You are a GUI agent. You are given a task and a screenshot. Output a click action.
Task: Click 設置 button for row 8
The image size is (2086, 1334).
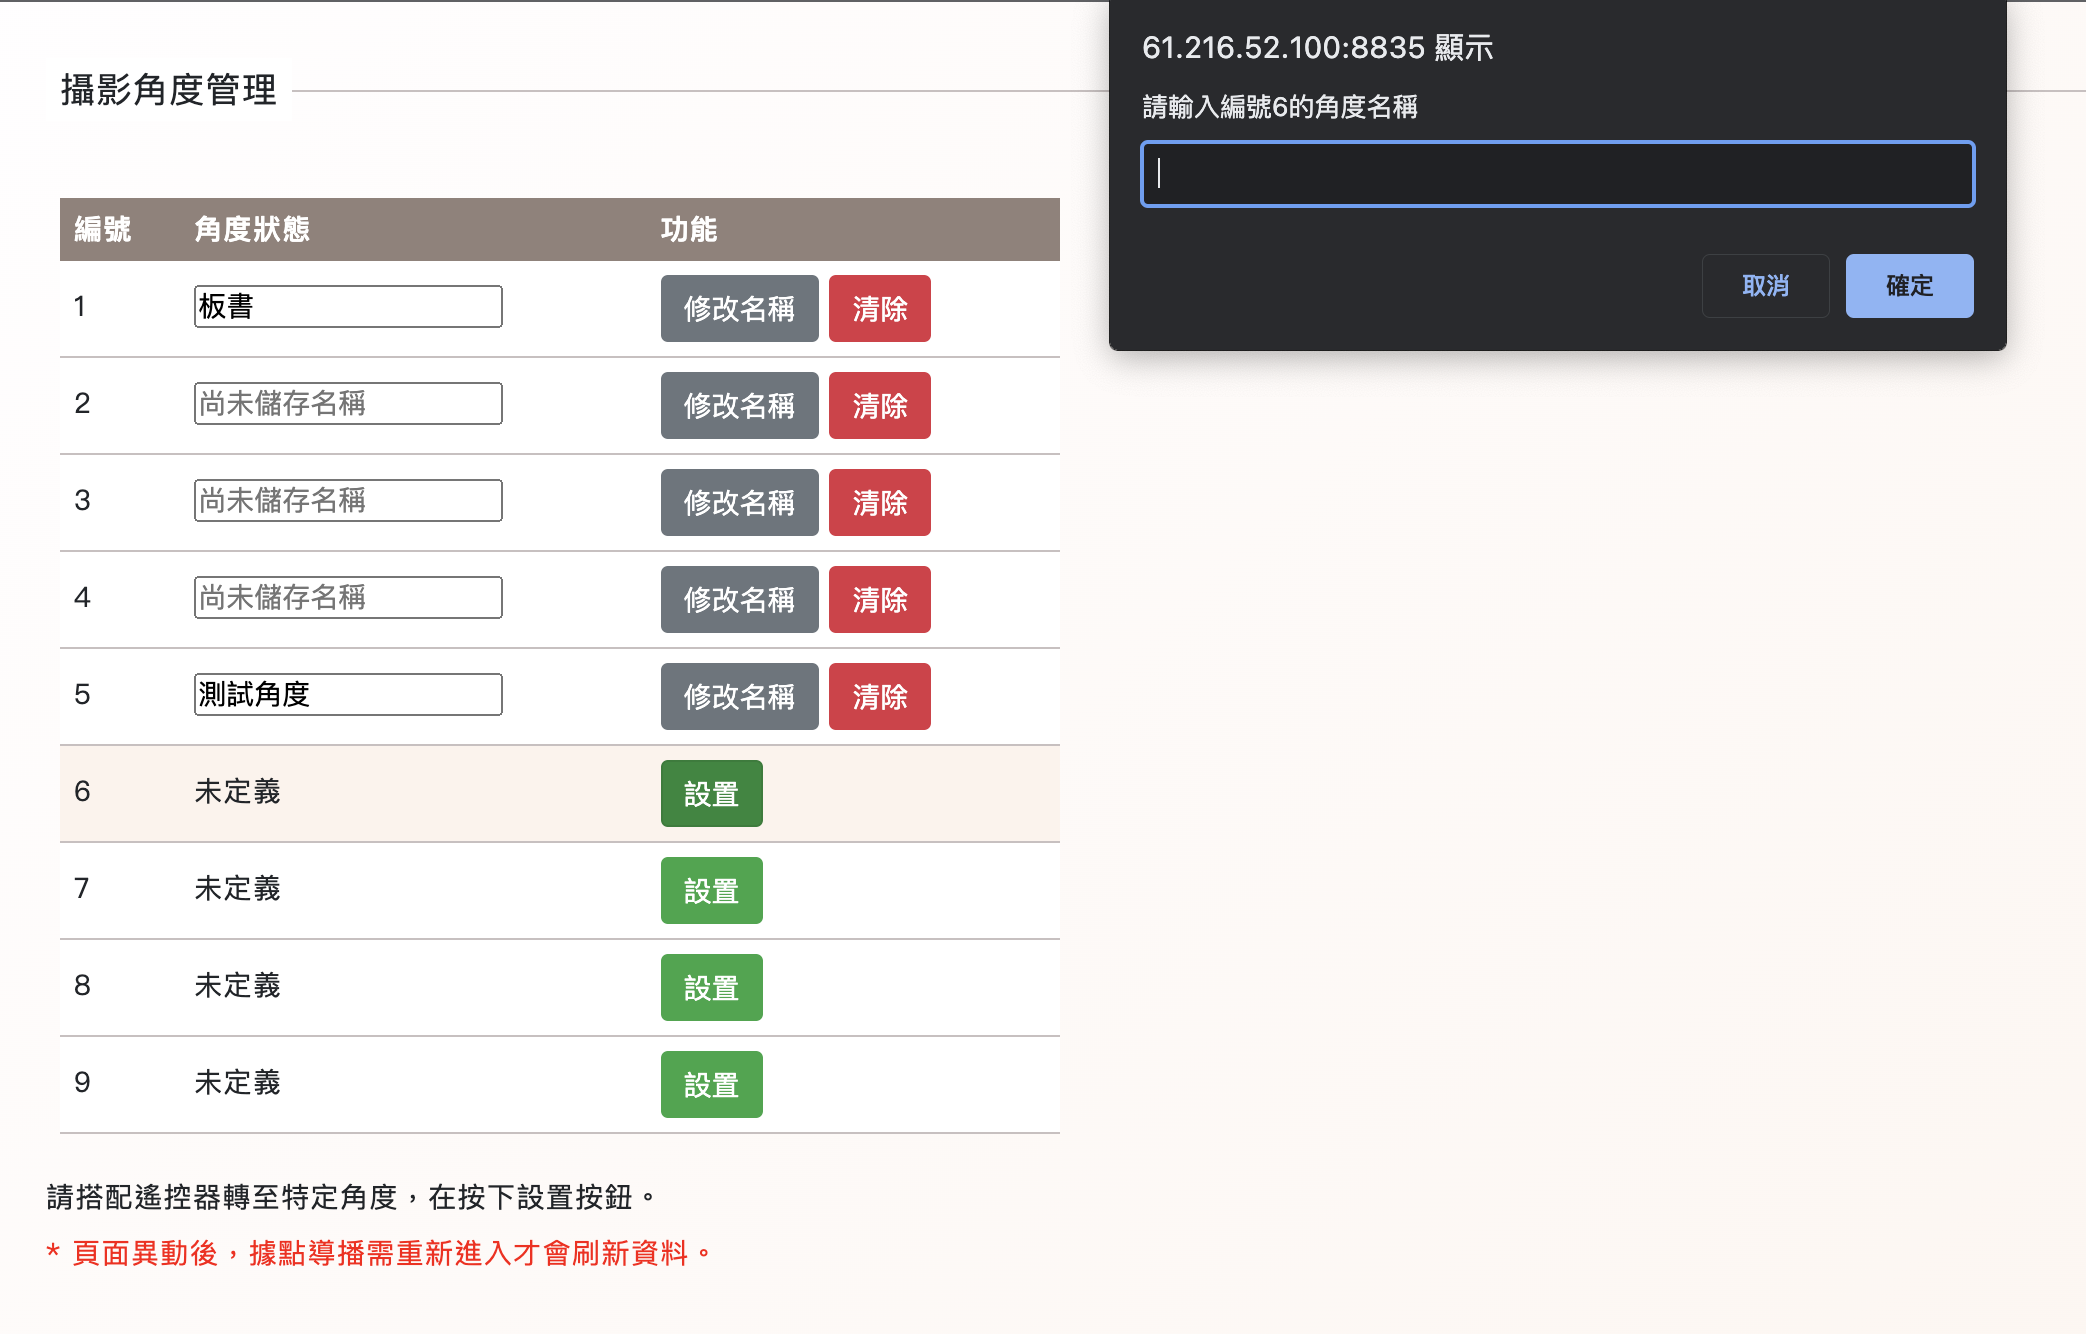tap(711, 987)
